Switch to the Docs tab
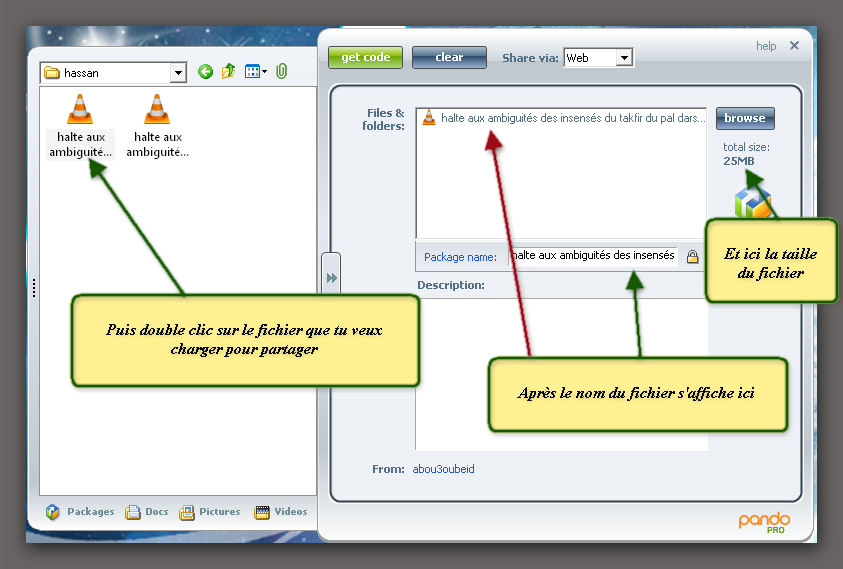The height and width of the screenshot is (569, 843). (x=147, y=512)
